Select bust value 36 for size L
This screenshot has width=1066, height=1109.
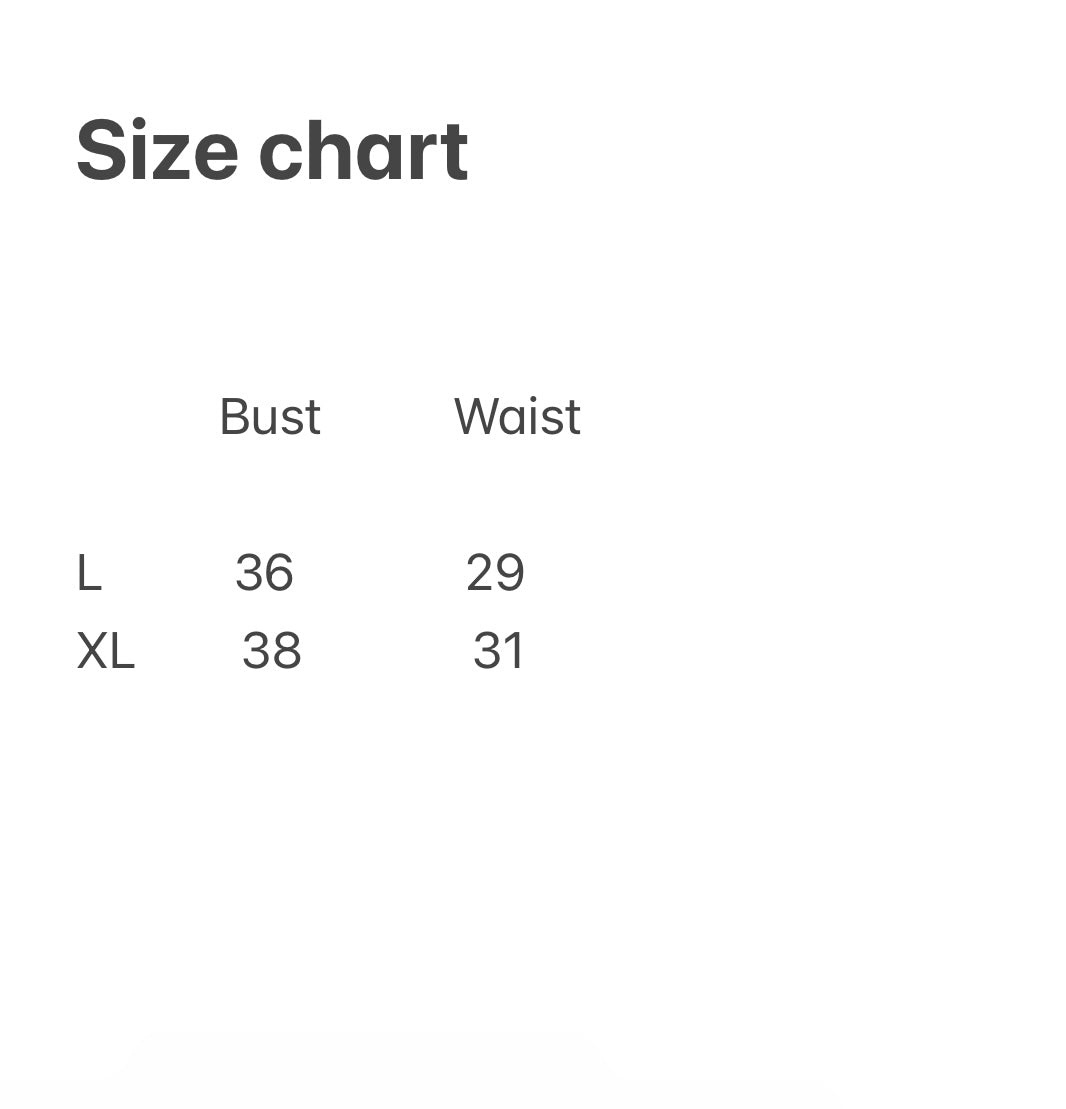[264, 573]
